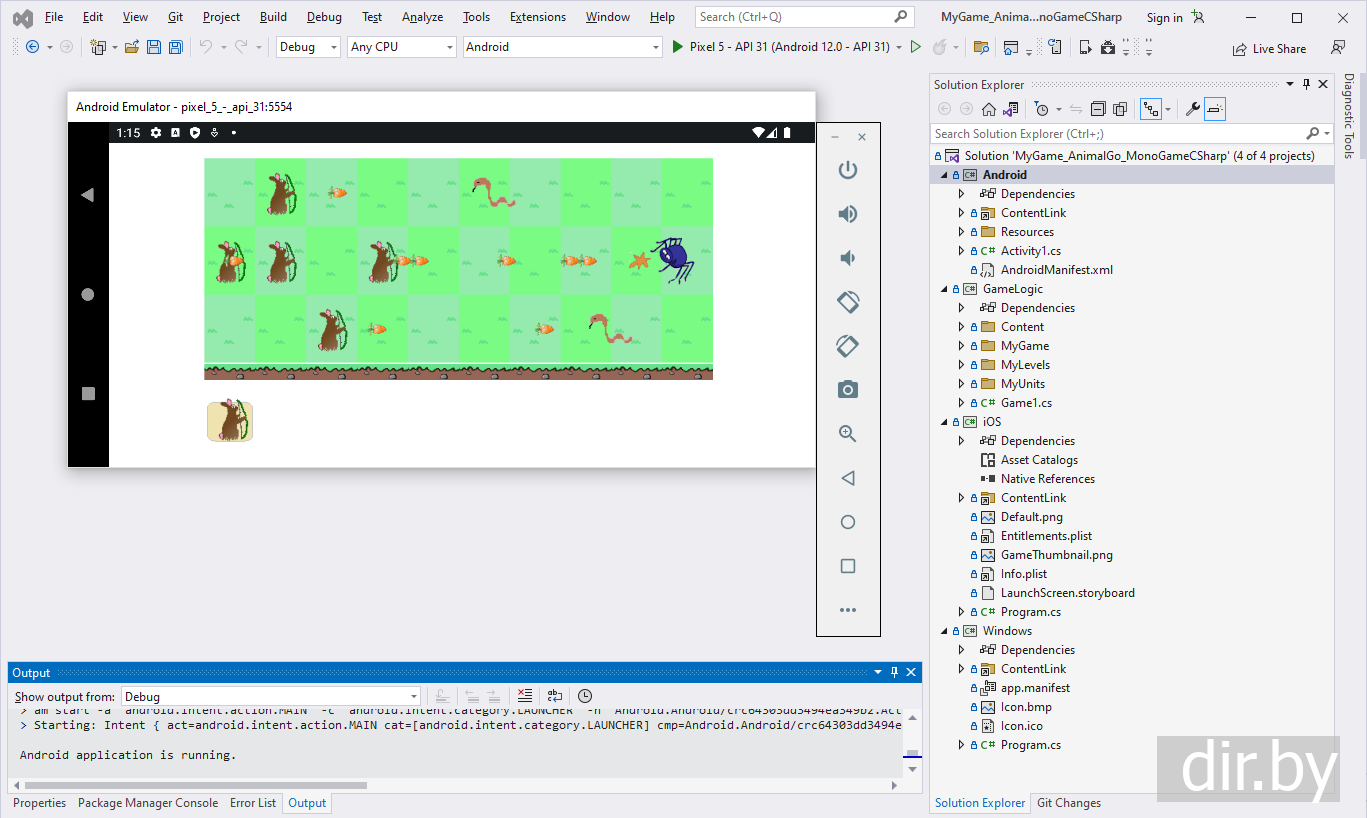Click the emulator zoom magnifier icon
This screenshot has width=1367, height=818.
pyautogui.click(x=847, y=434)
